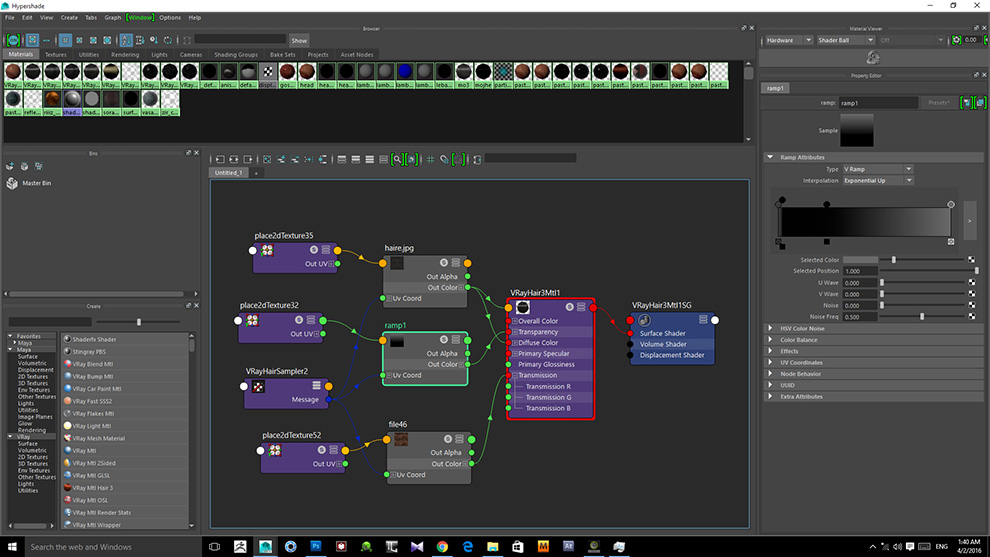Open the Interpolation dropdown showing Exponential Up

coord(877,181)
